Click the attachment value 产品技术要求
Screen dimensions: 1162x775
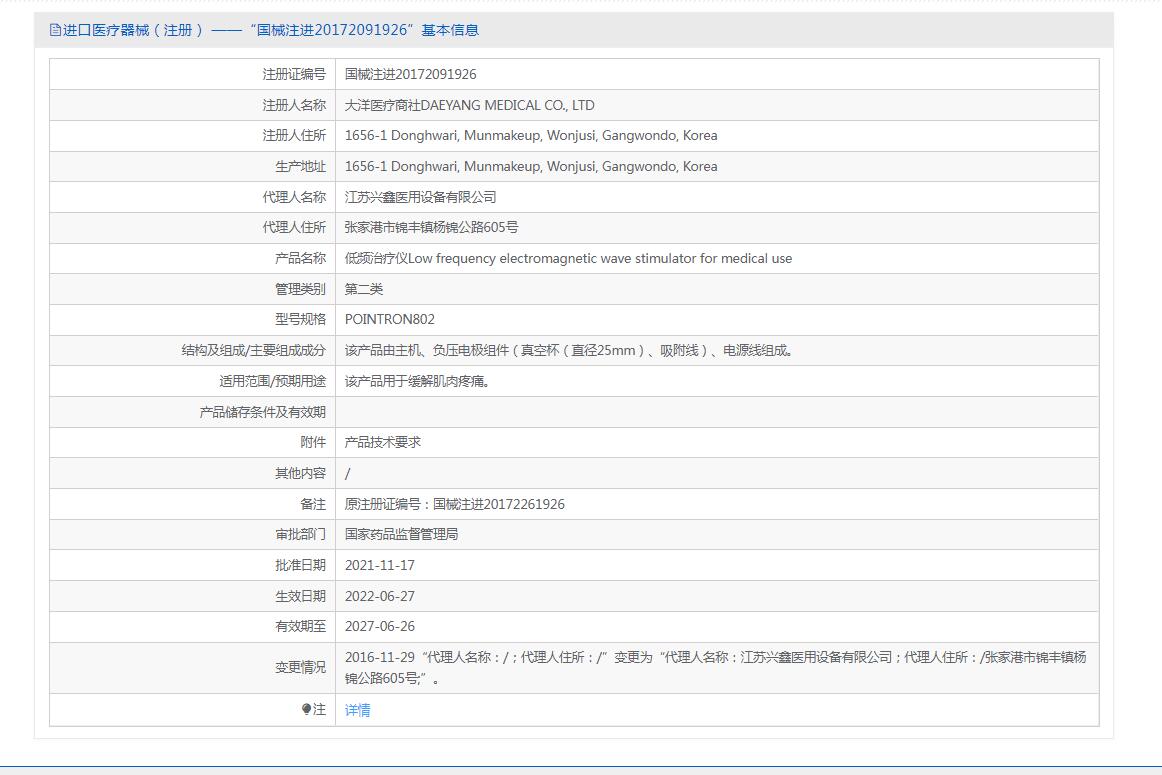(x=383, y=442)
